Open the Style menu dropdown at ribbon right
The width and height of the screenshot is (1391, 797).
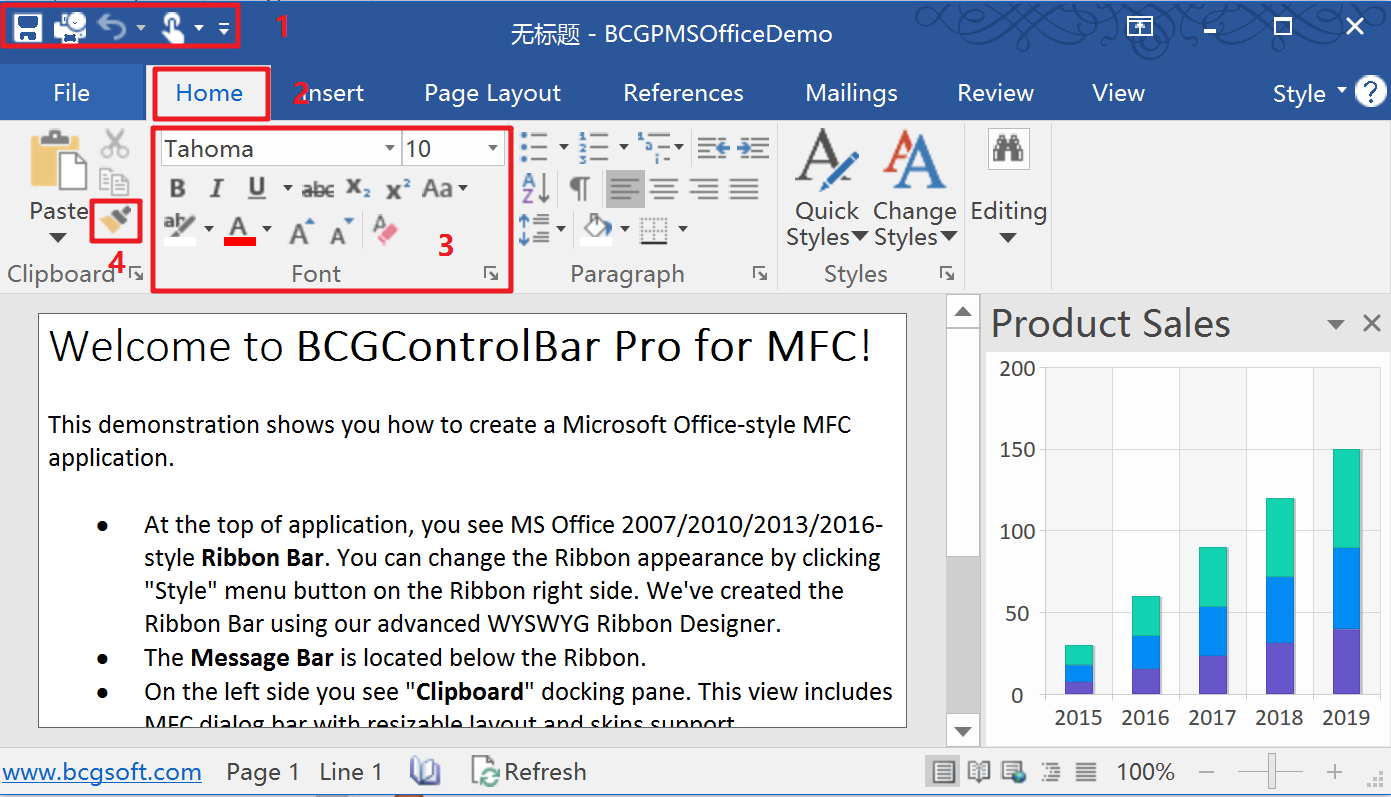(x=1310, y=93)
